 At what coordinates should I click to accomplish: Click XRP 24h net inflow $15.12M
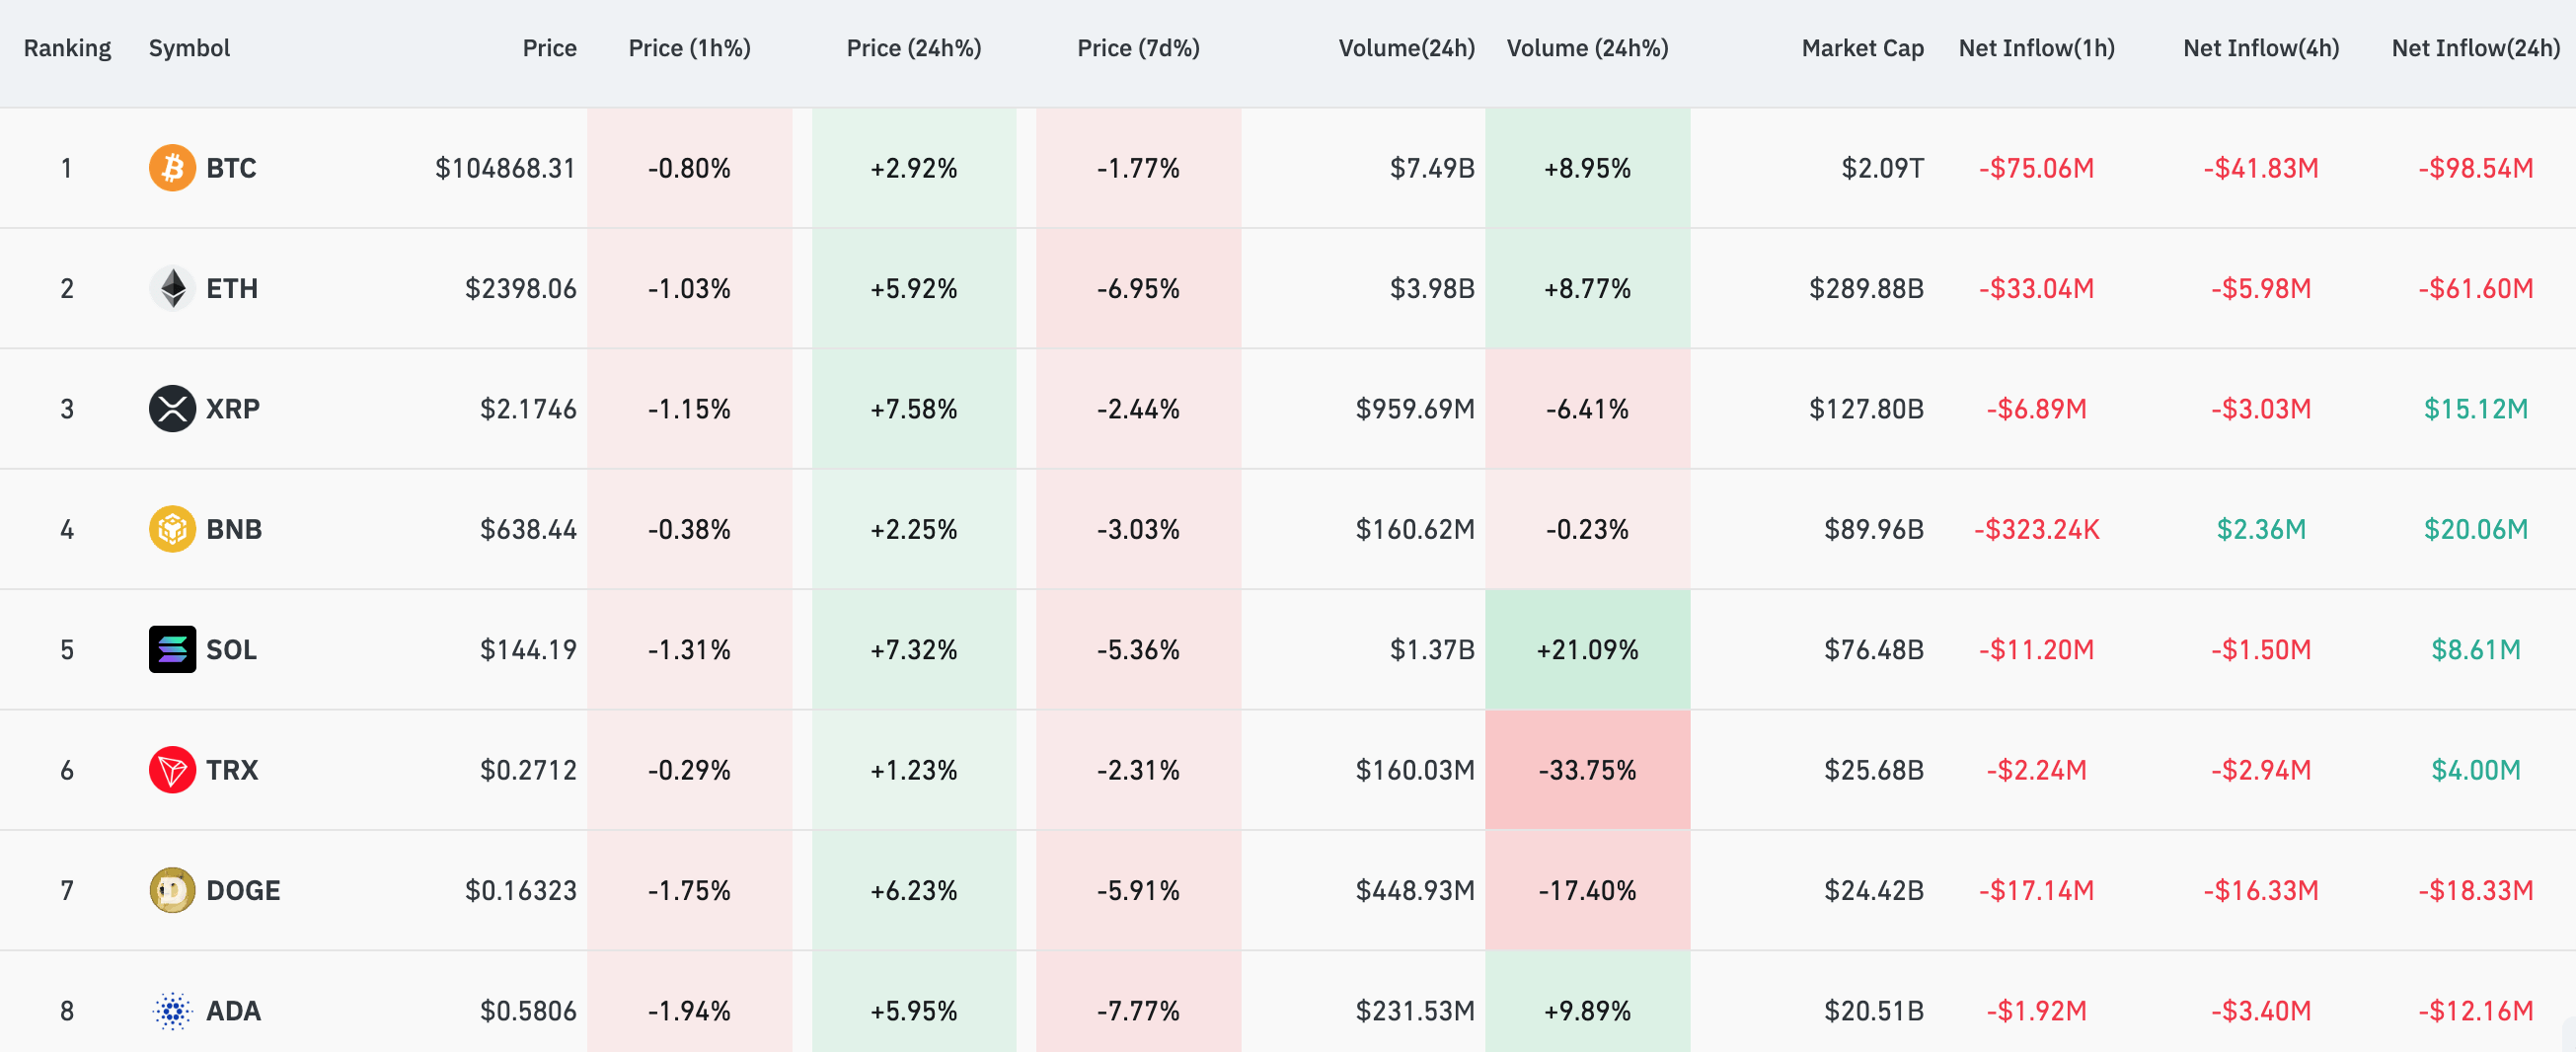(2475, 409)
